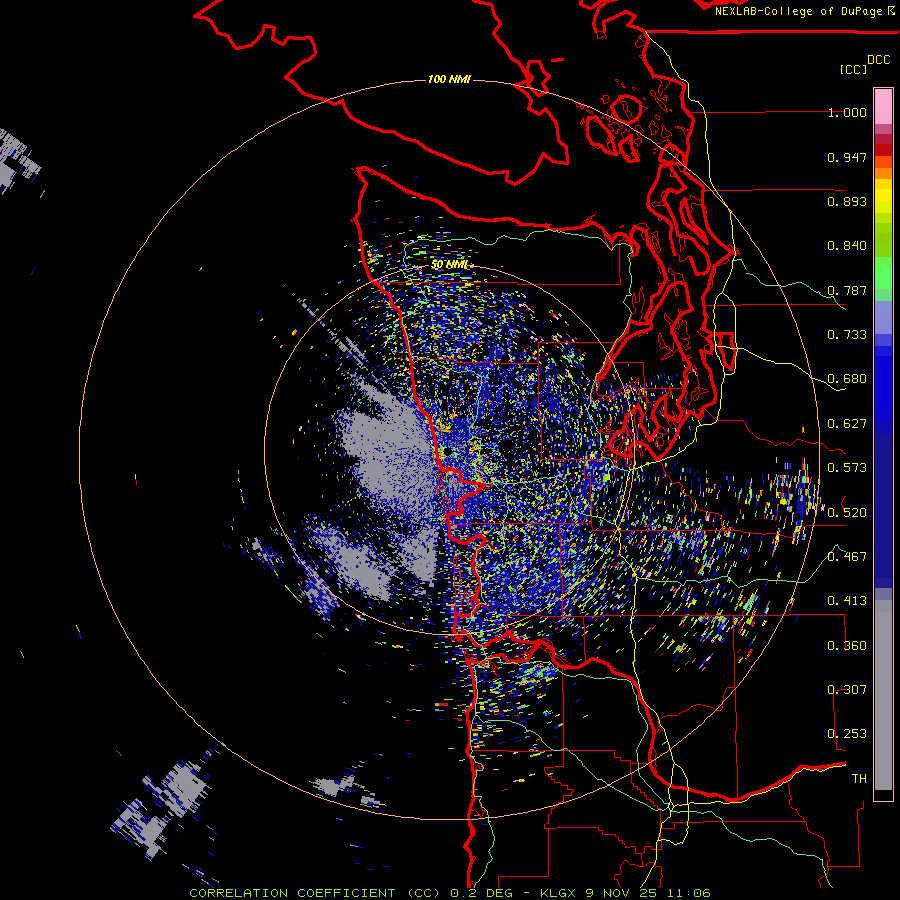Click the 0.680 scale value
900x900 pixels.
click(x=847, y=379)
